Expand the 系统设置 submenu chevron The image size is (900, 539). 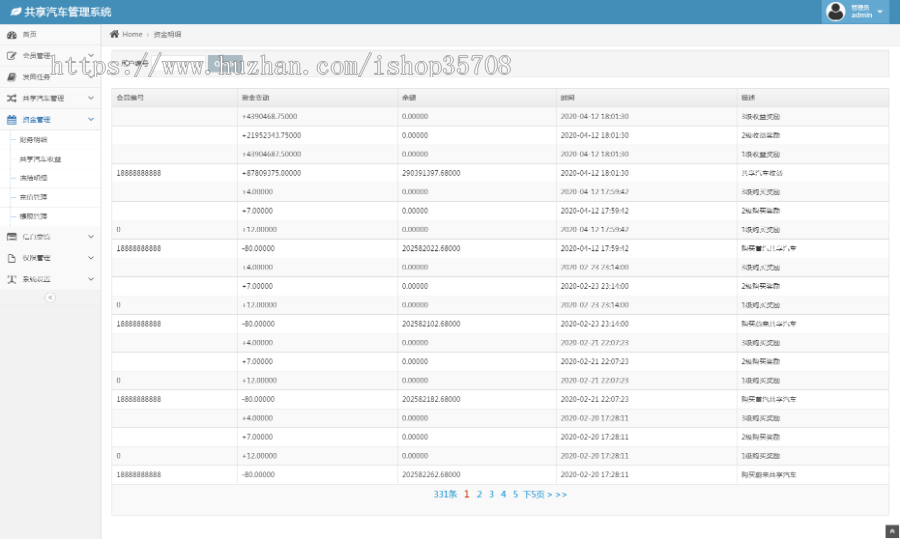point(91,279)
